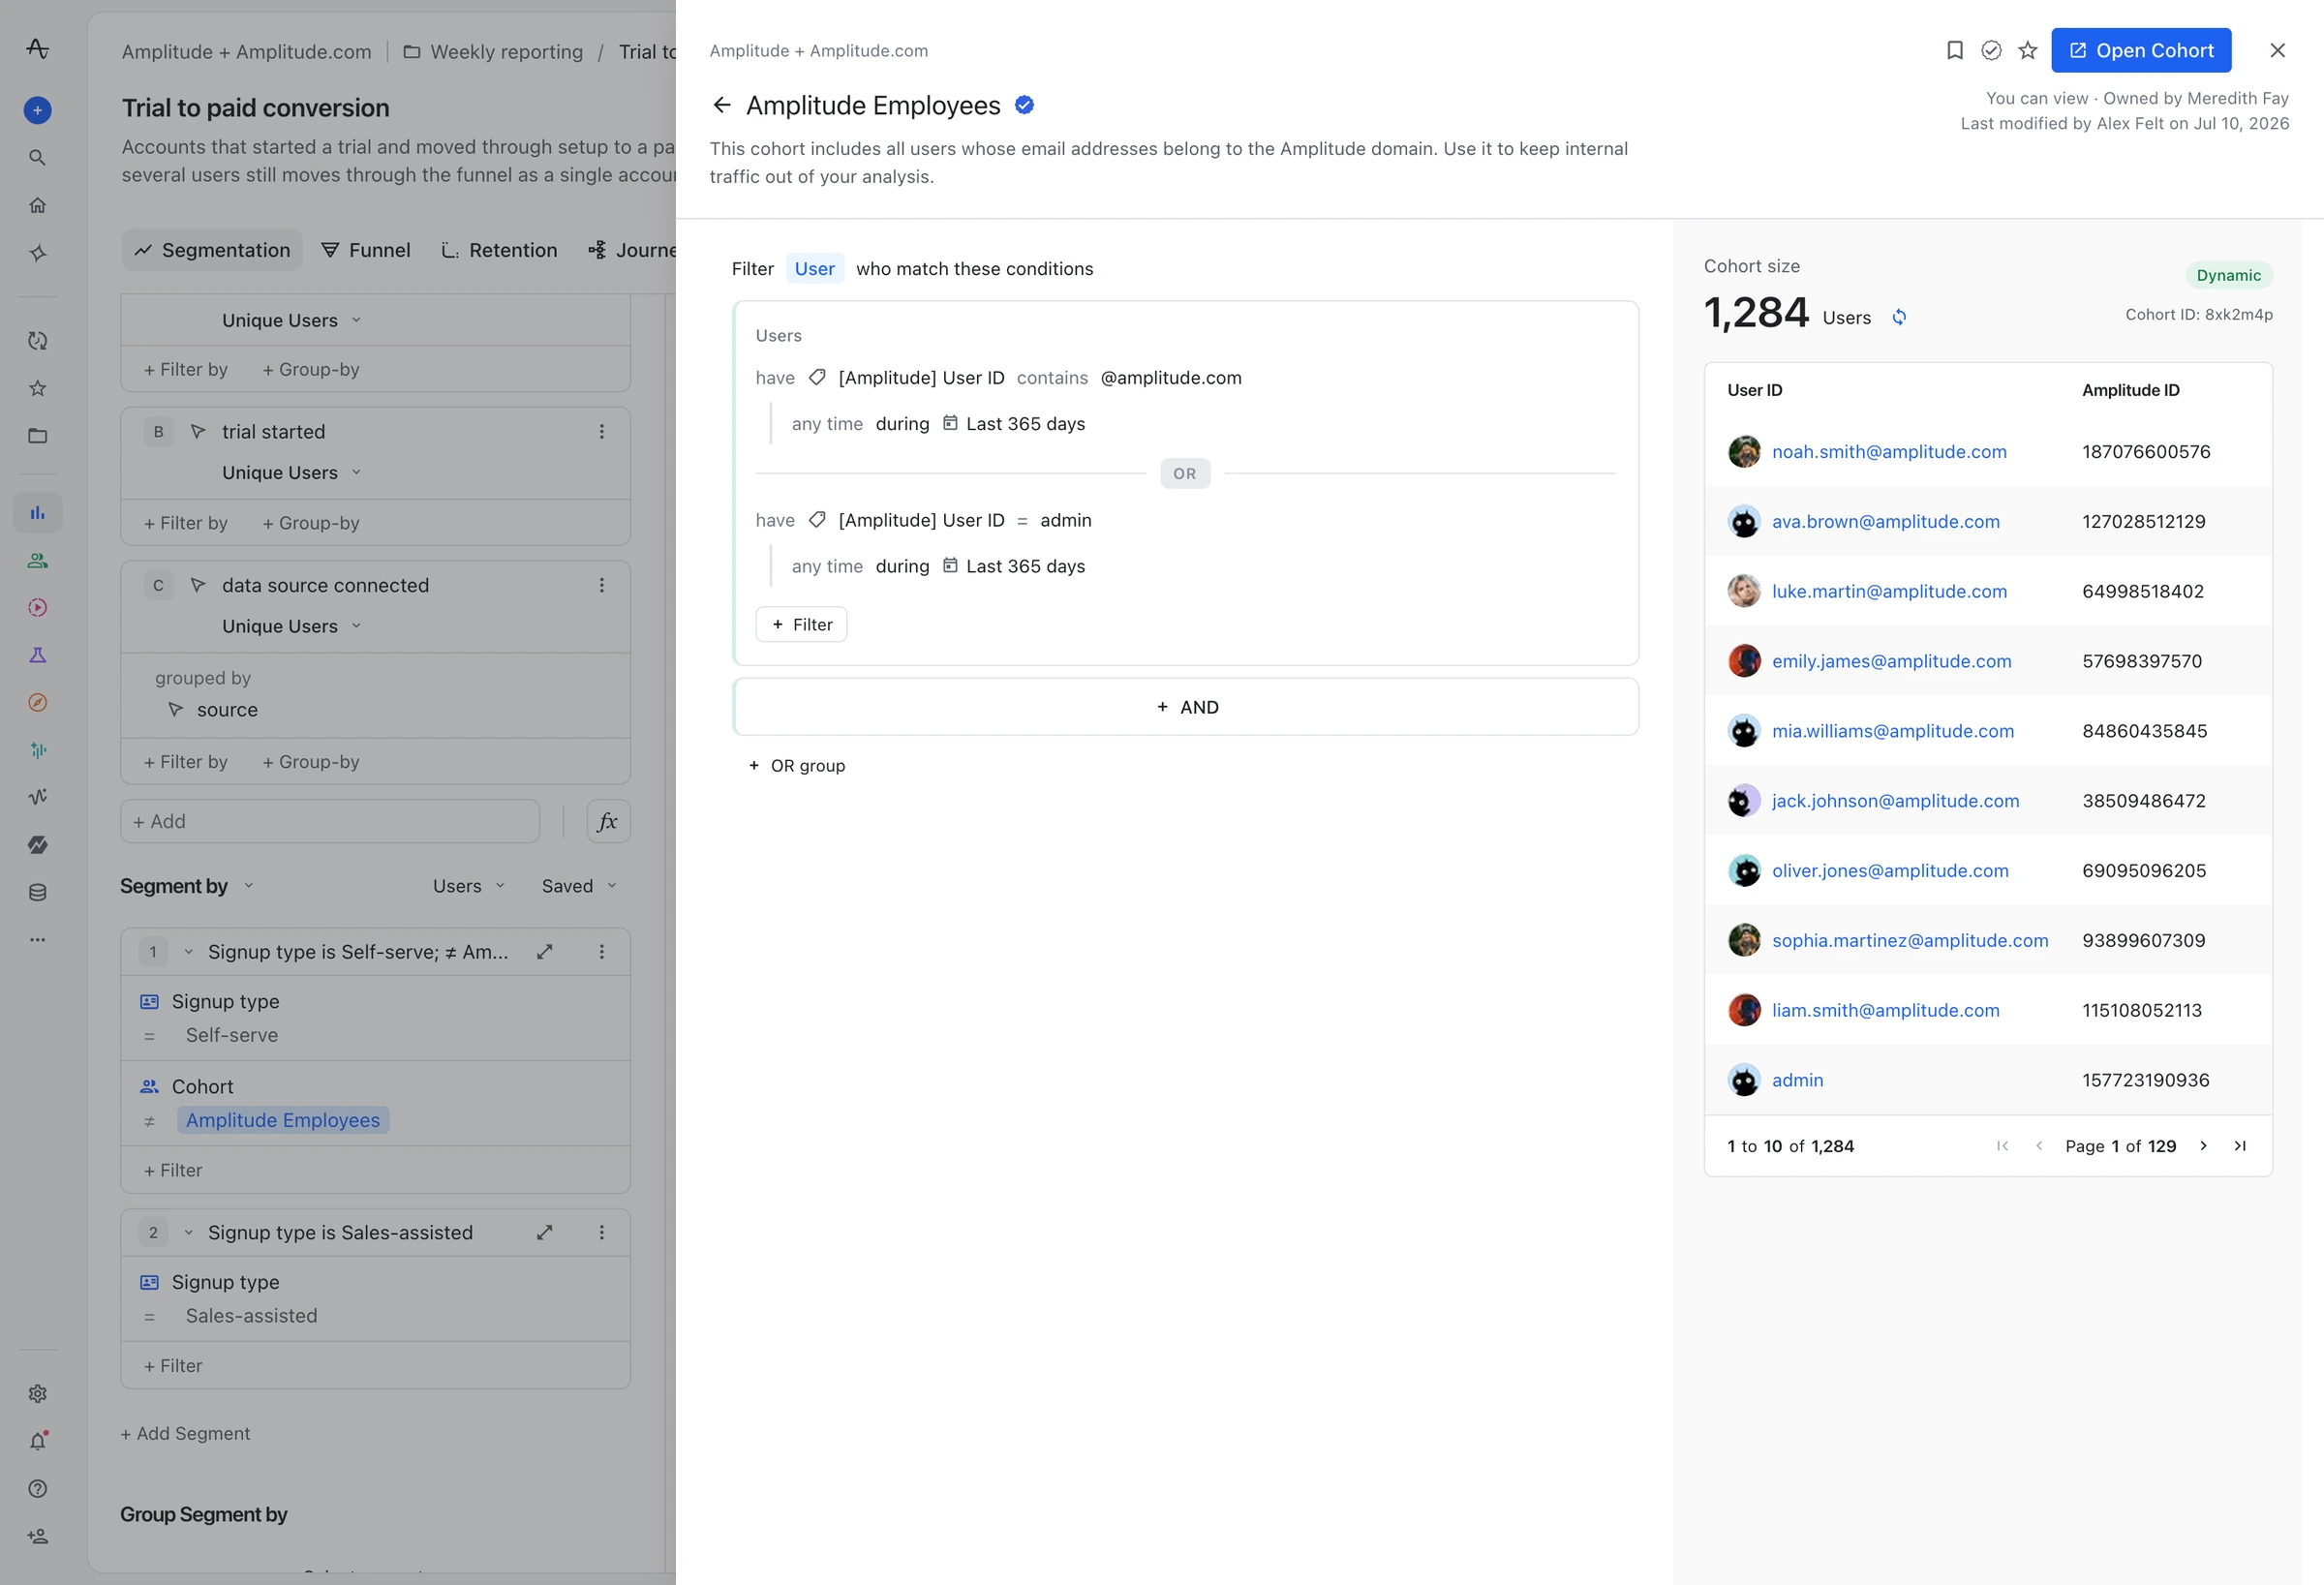
Task: Open settings gear in sidebar
Action: 37,1393
